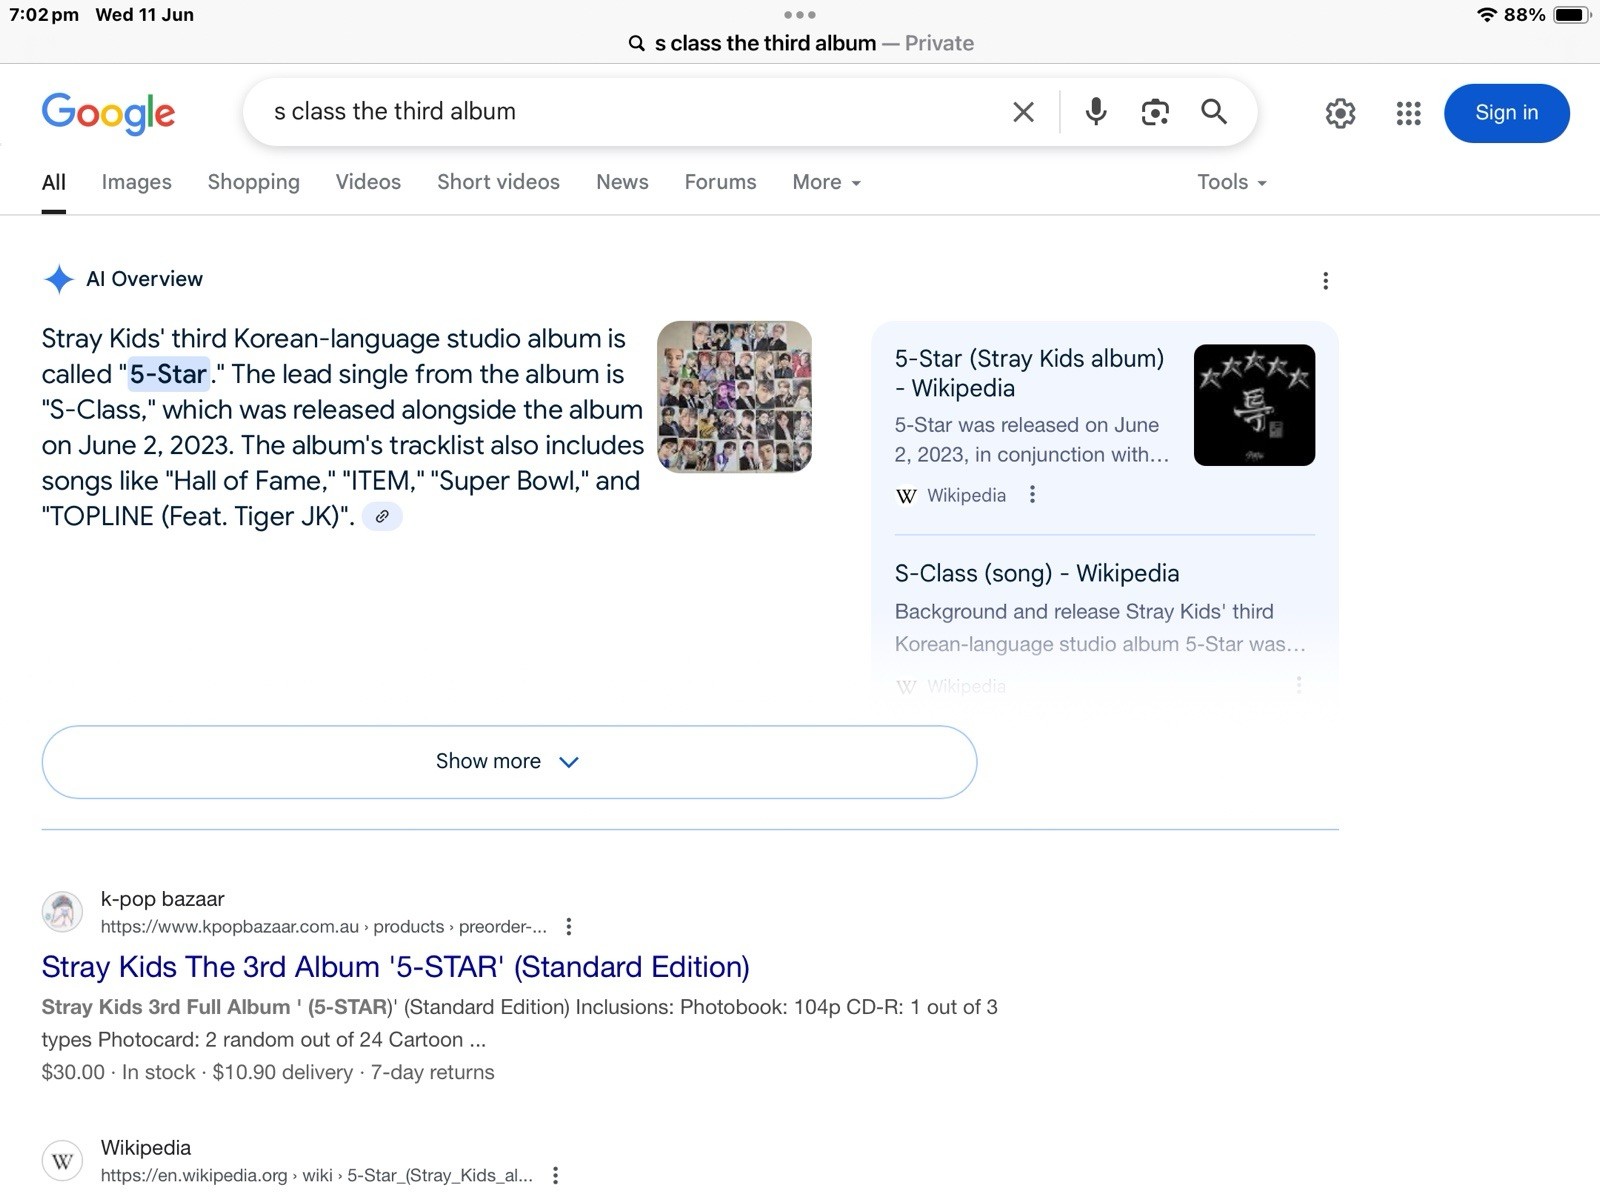This screenshot has width=1600, height=1200.
Task: Click the Google logo
Action: pos(108,113)
